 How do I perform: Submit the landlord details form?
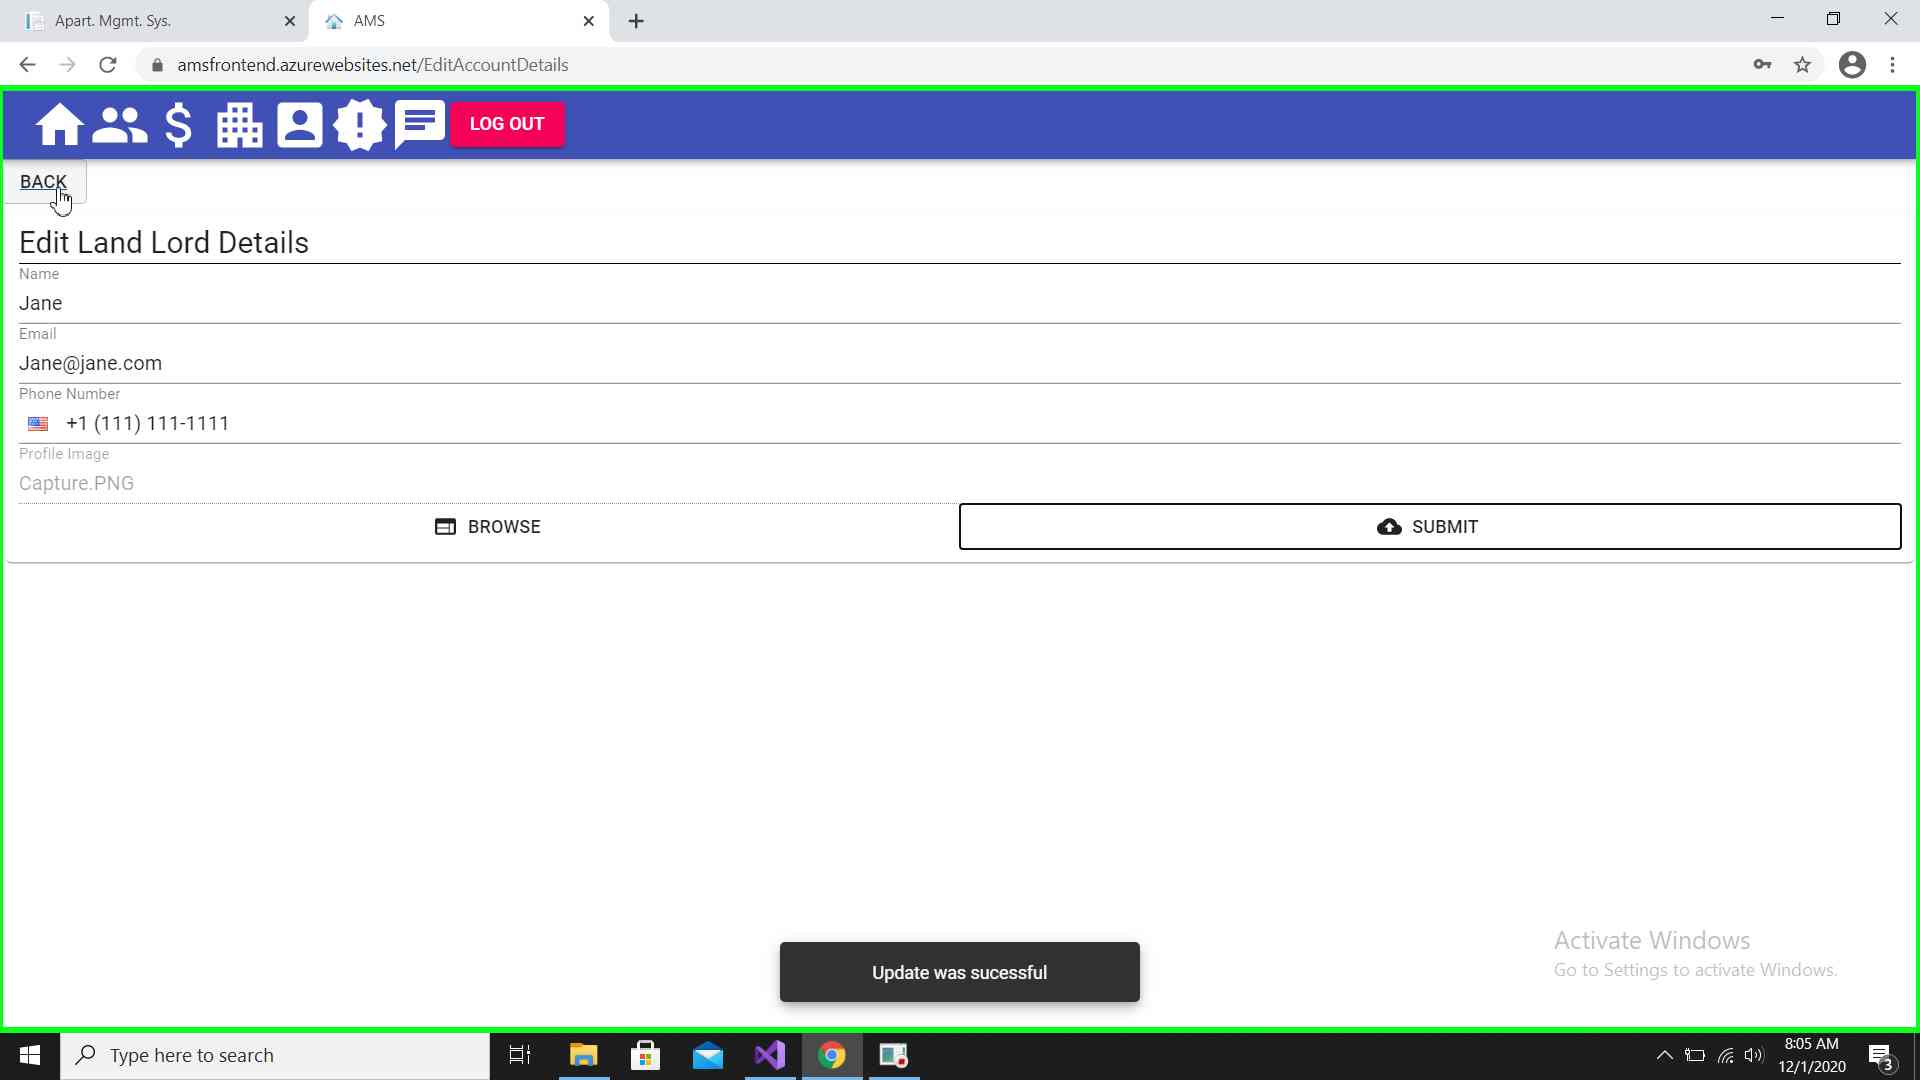coord(1430,527)
